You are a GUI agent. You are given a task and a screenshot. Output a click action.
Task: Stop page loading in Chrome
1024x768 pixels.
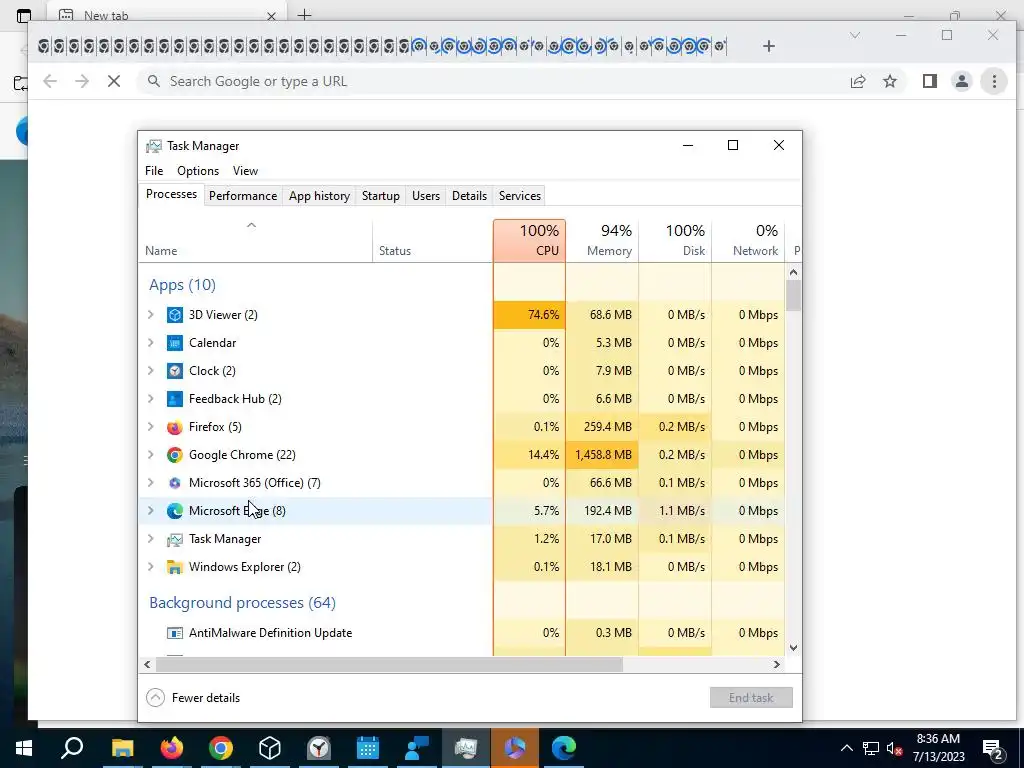pos(114,82)
